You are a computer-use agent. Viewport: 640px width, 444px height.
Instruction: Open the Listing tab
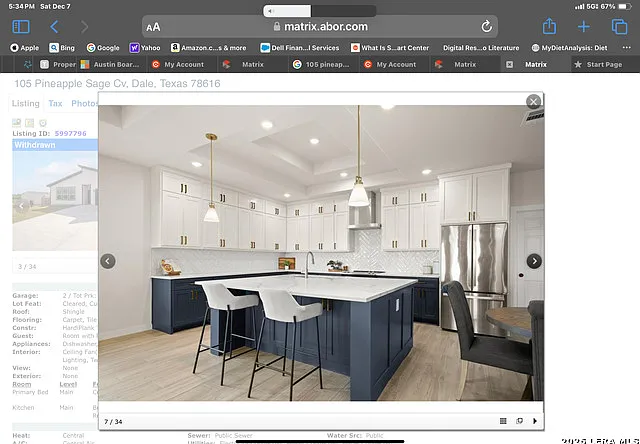point(25,104)
